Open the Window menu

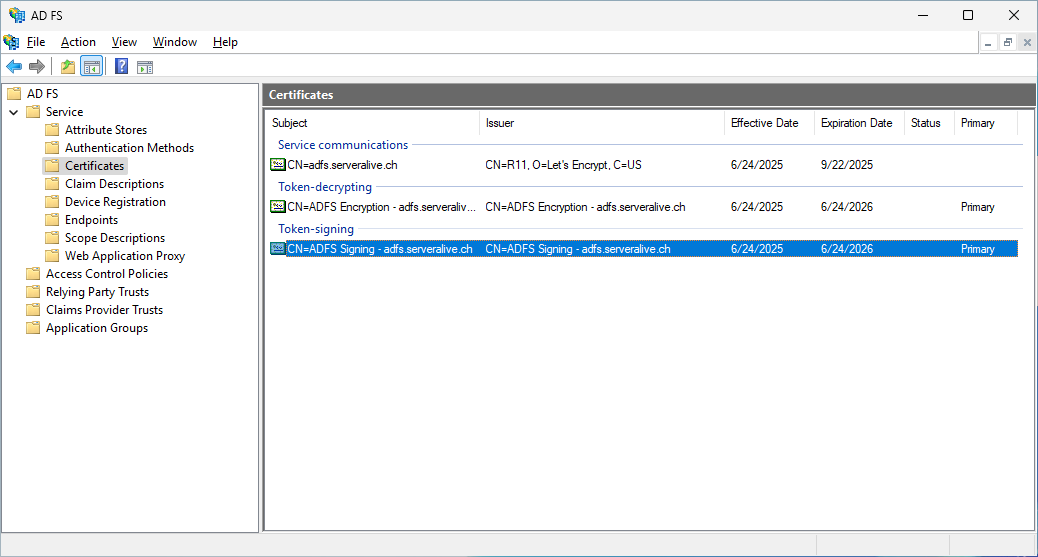pos(175,42)
